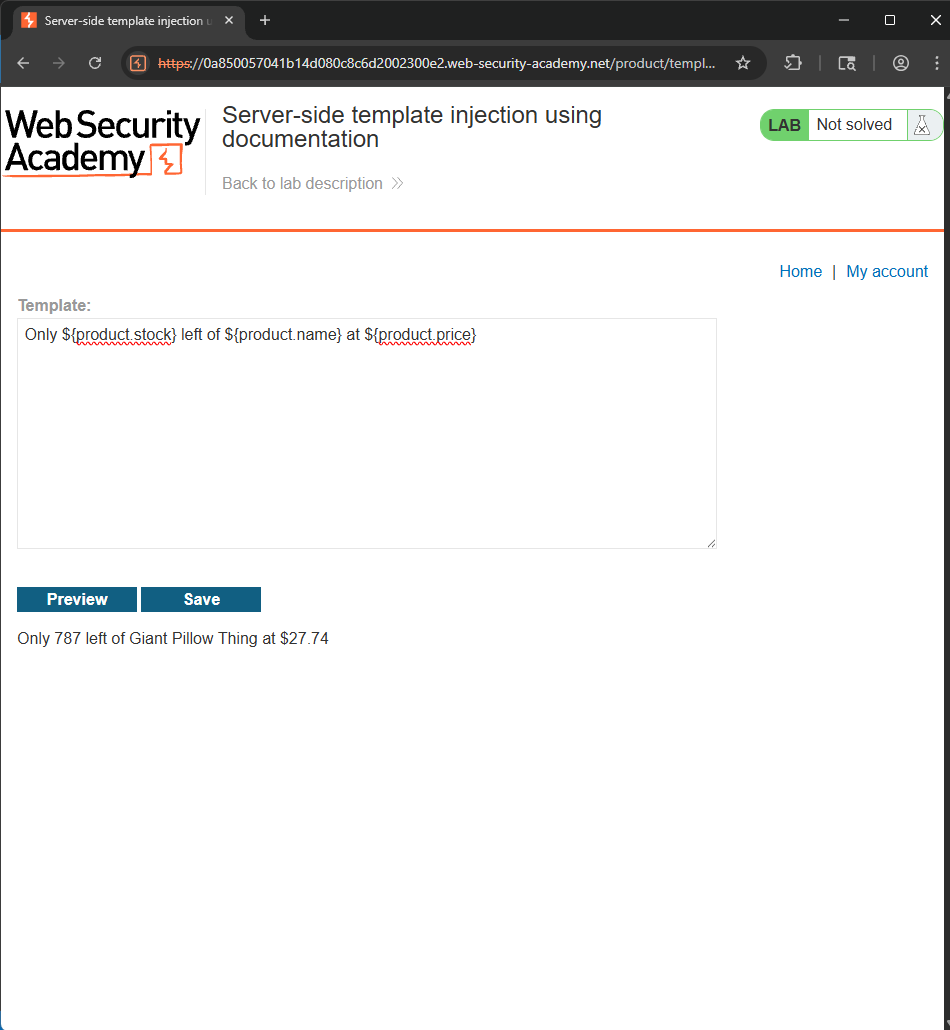Click the Save button
The width and height of the screenshot is (950, 1030).
[x=201, y=599]
